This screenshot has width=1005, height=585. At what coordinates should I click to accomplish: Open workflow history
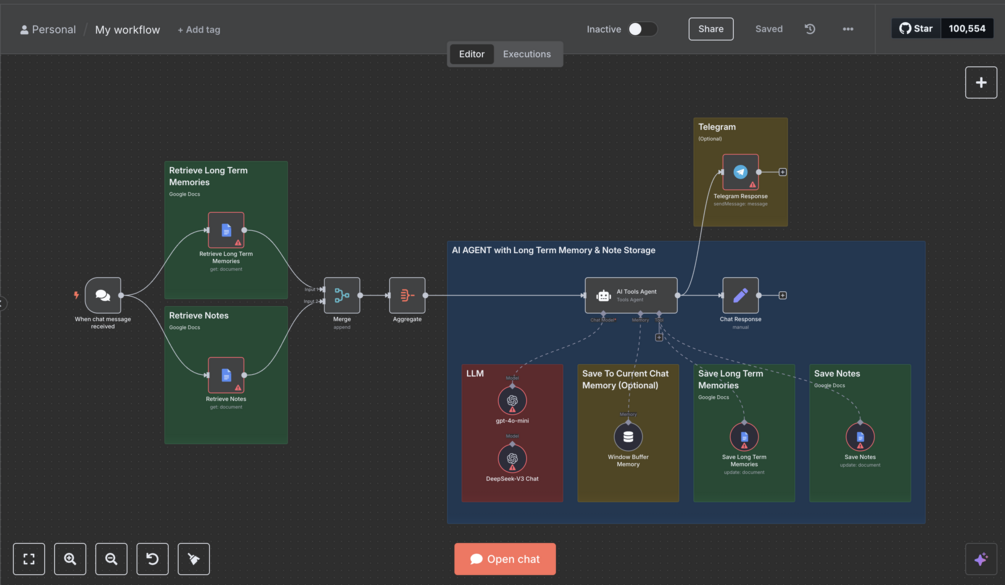(810, 29)
